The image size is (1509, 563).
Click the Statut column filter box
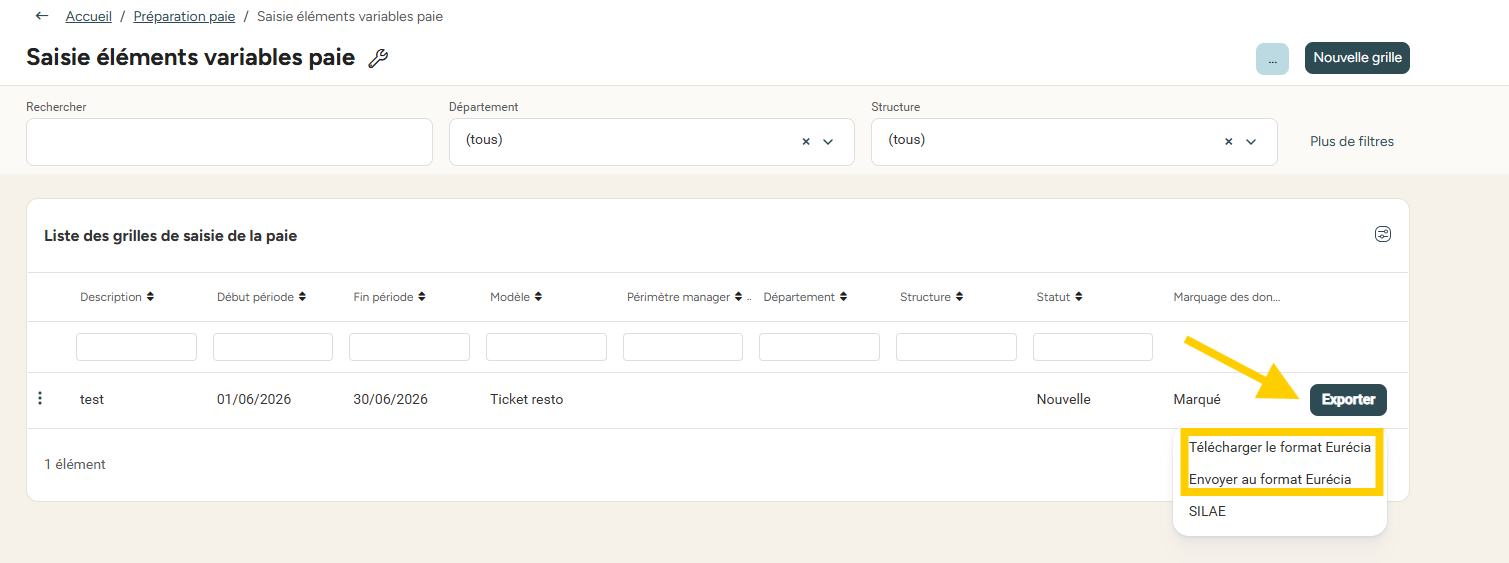point(1093,347)
